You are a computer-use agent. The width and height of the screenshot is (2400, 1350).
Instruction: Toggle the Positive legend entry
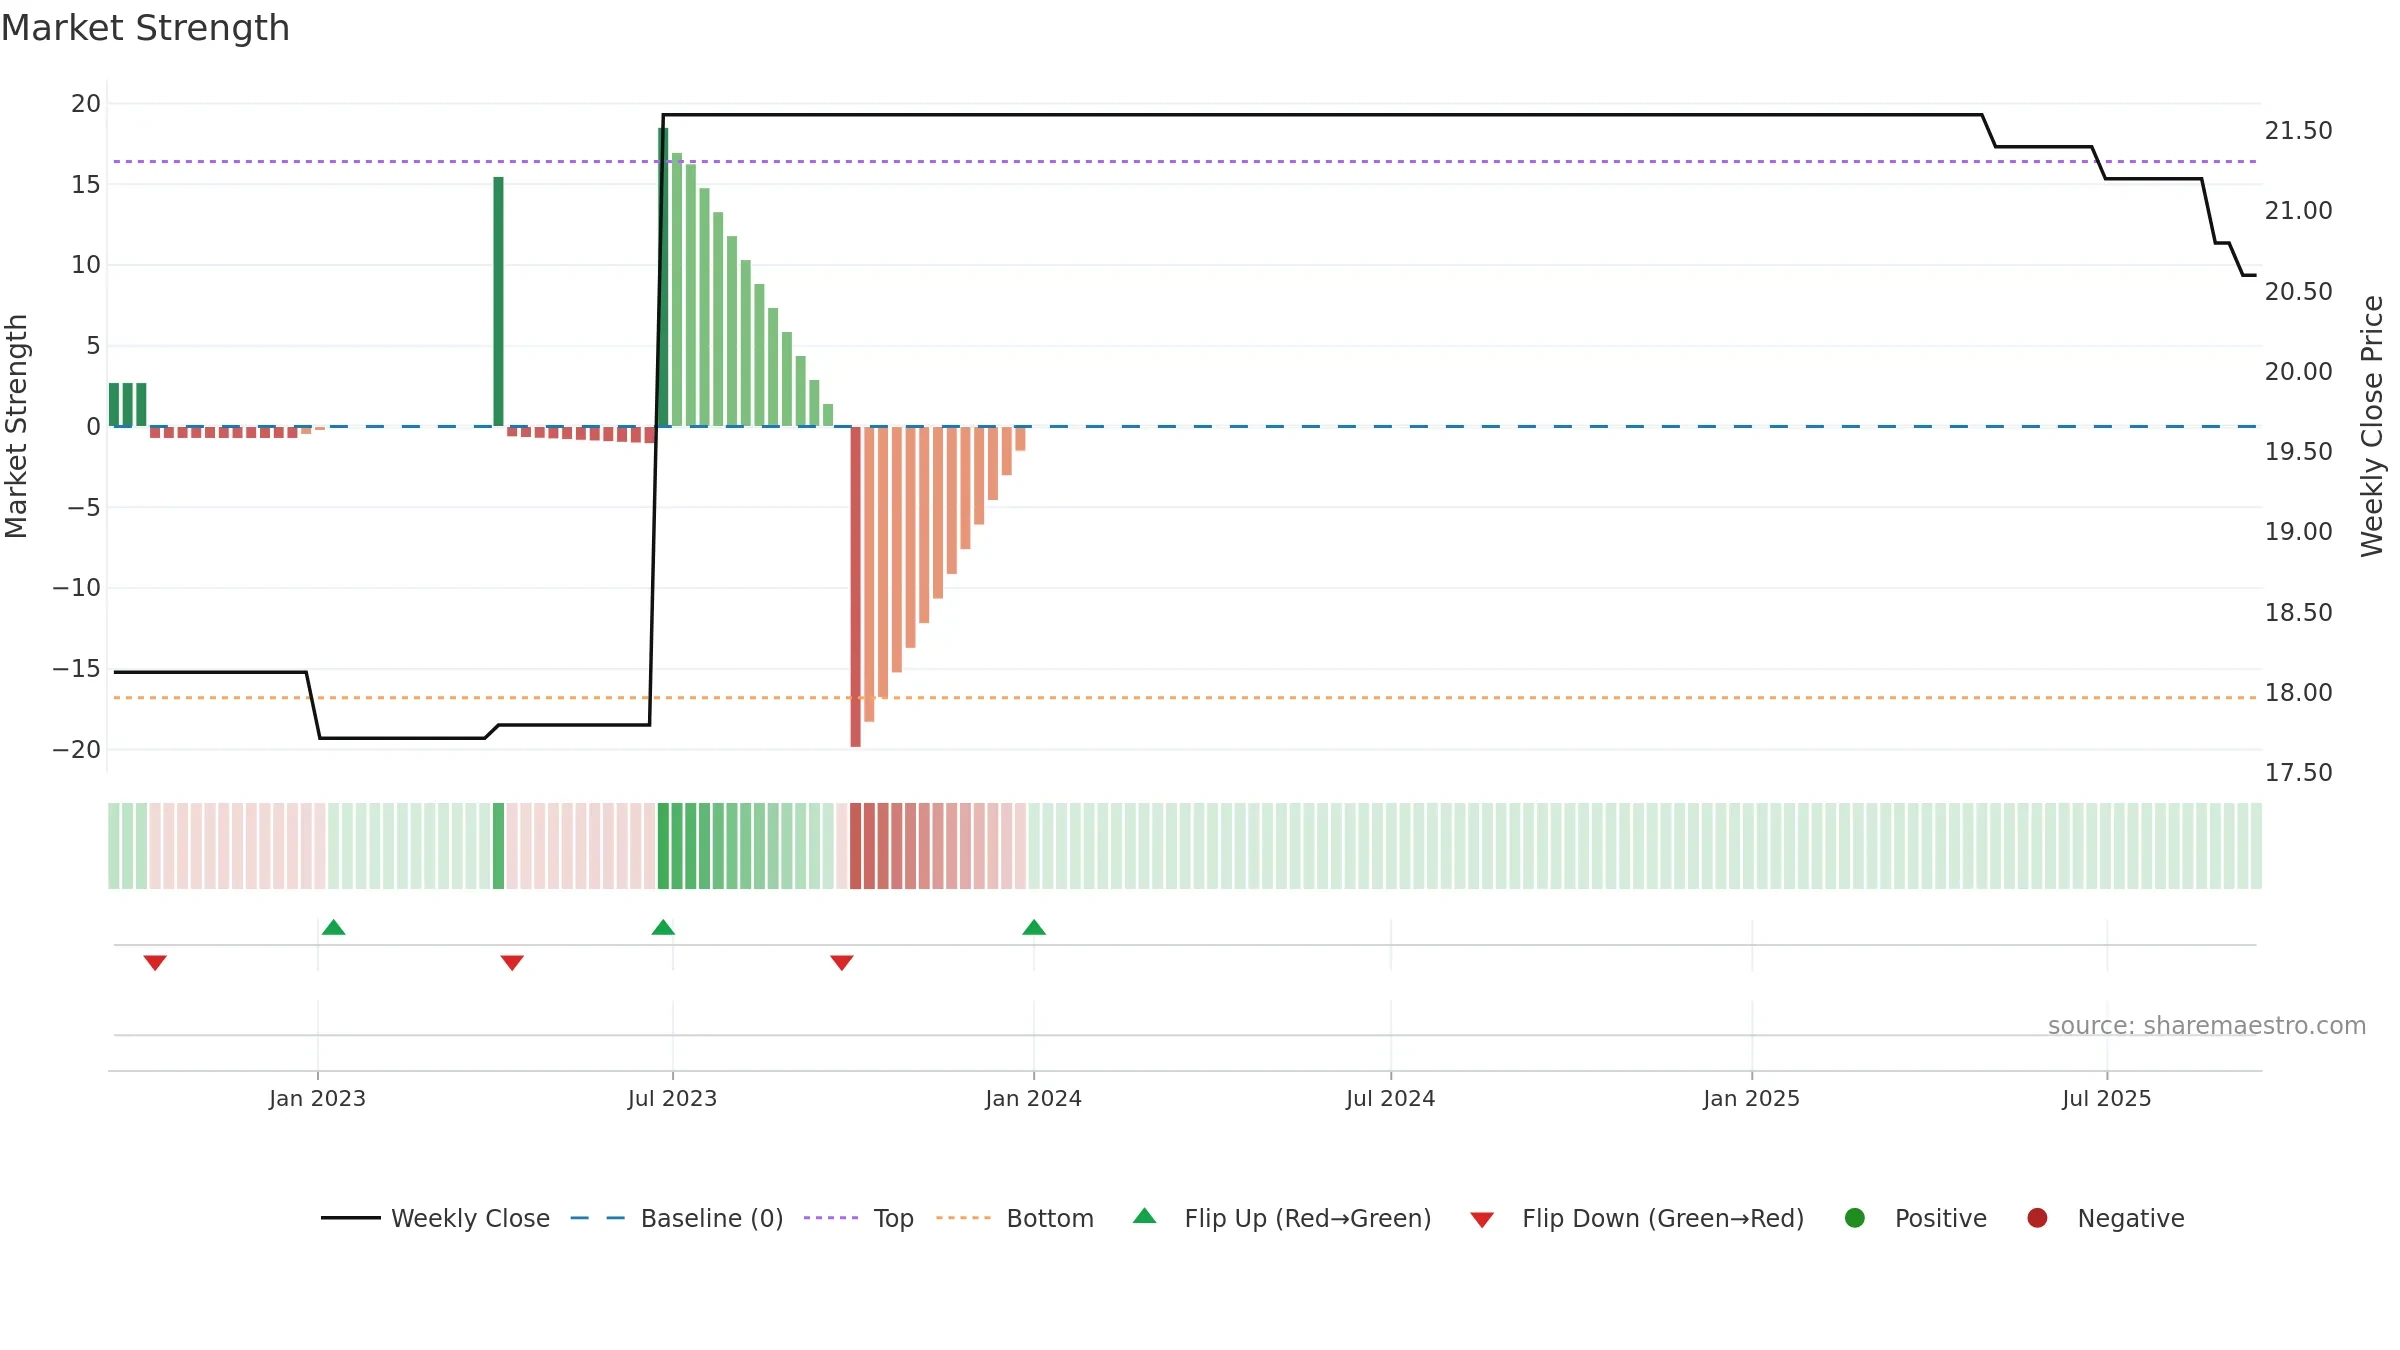click(x=1915, y=1218)
